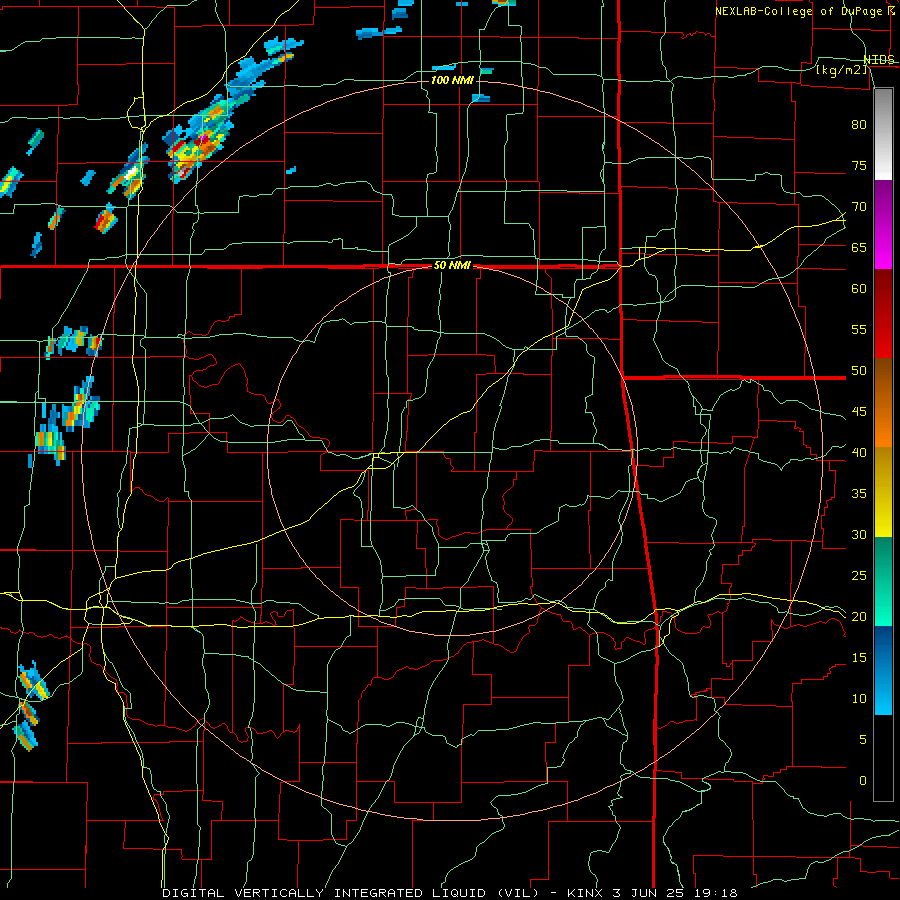Screen dimensions: 900x900
Task: Click the gray-white top band of color scale
Action: point(883,135)
